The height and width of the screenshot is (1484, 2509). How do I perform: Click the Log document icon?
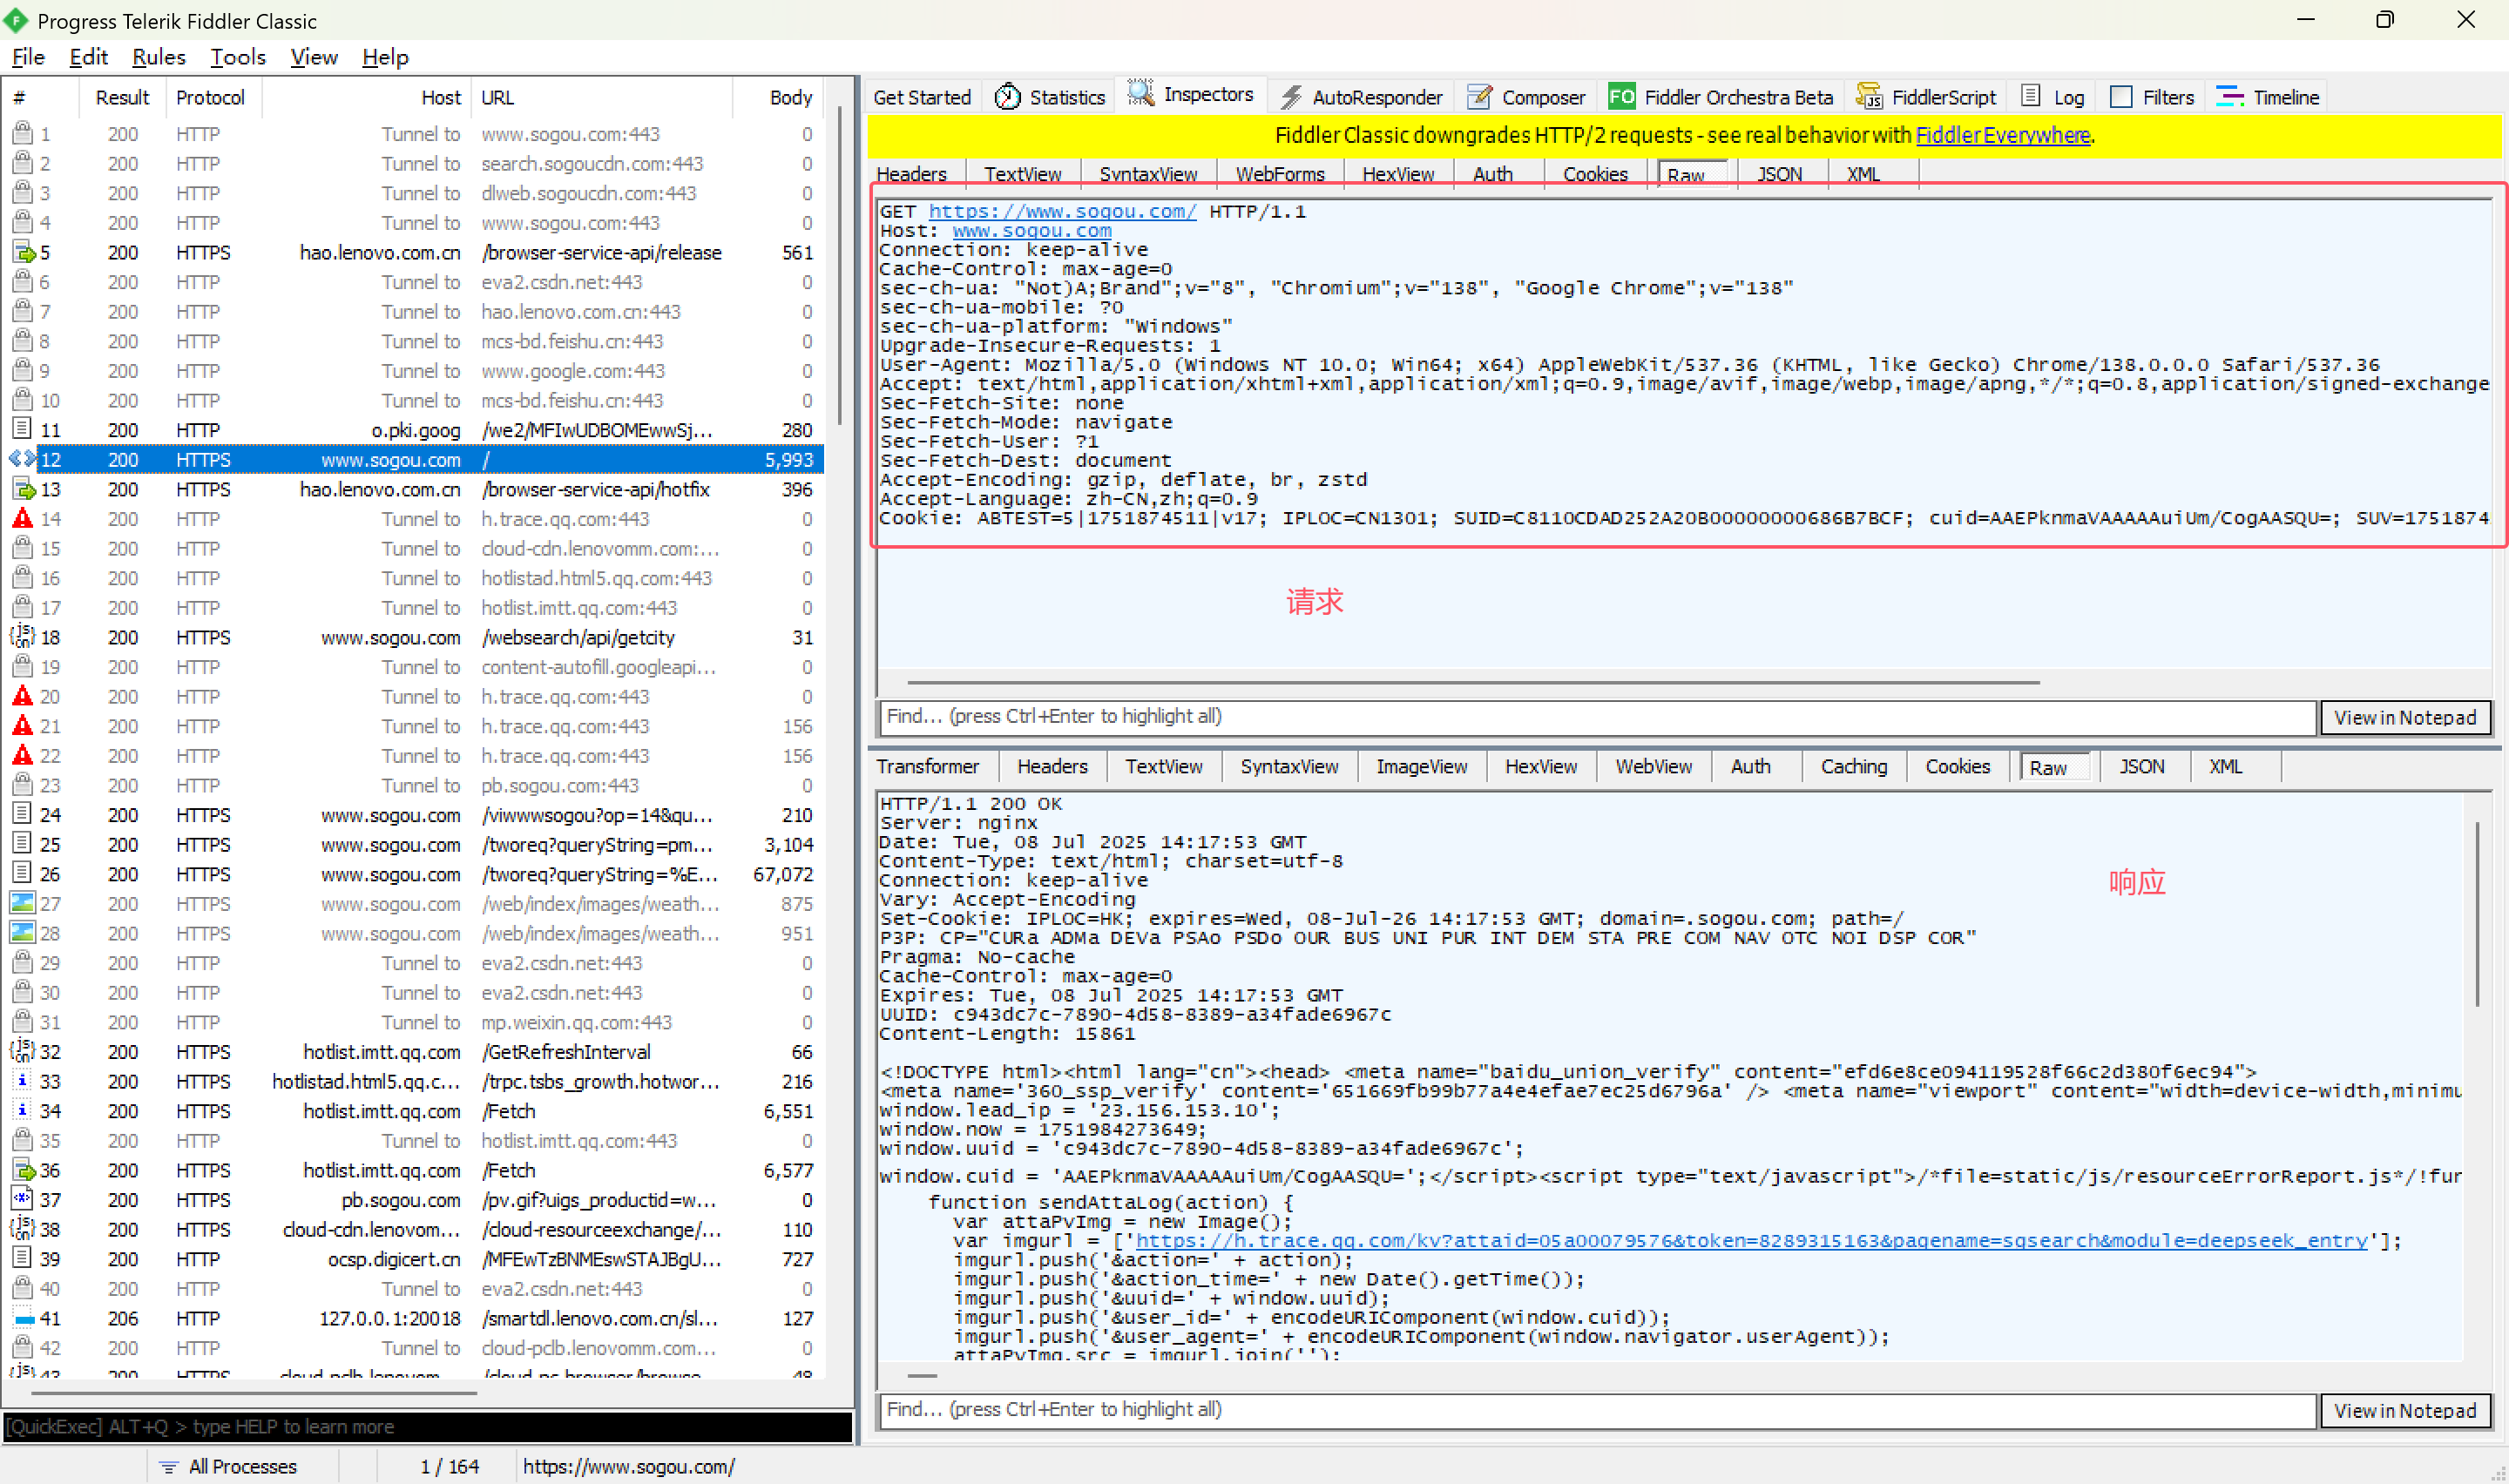pyautogui.click(x=2030, y=97)
